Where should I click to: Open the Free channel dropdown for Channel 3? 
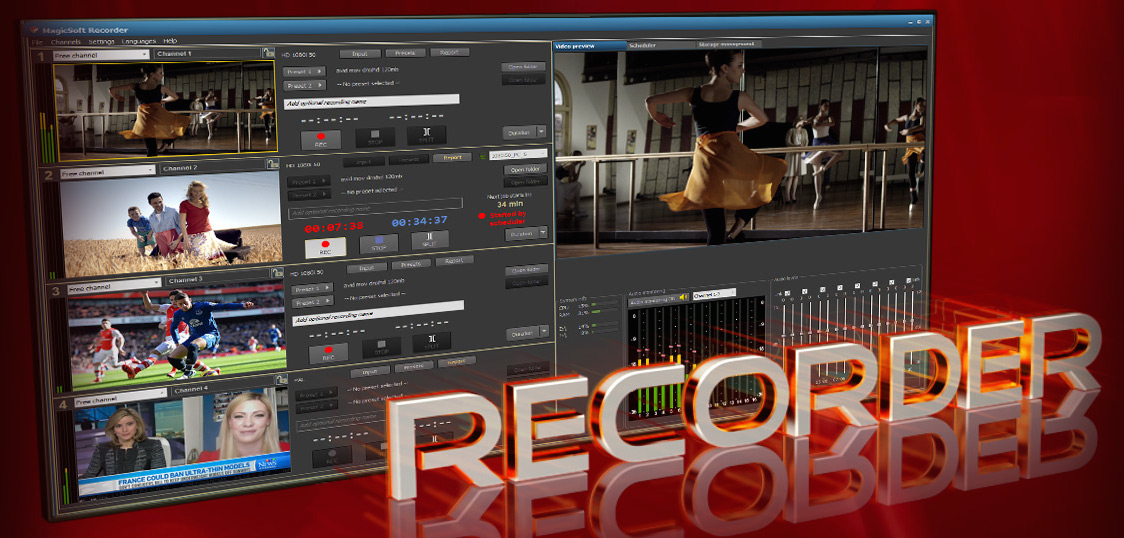pos(113,287)
